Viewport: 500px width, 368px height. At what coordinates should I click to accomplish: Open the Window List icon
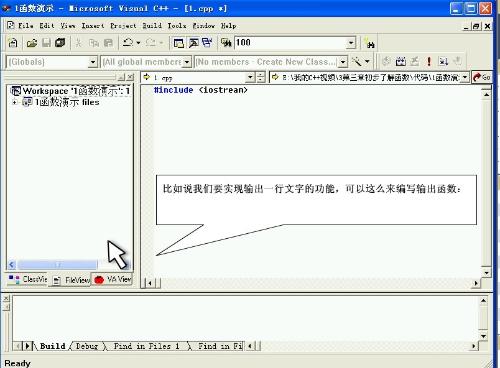pos(207,43)
